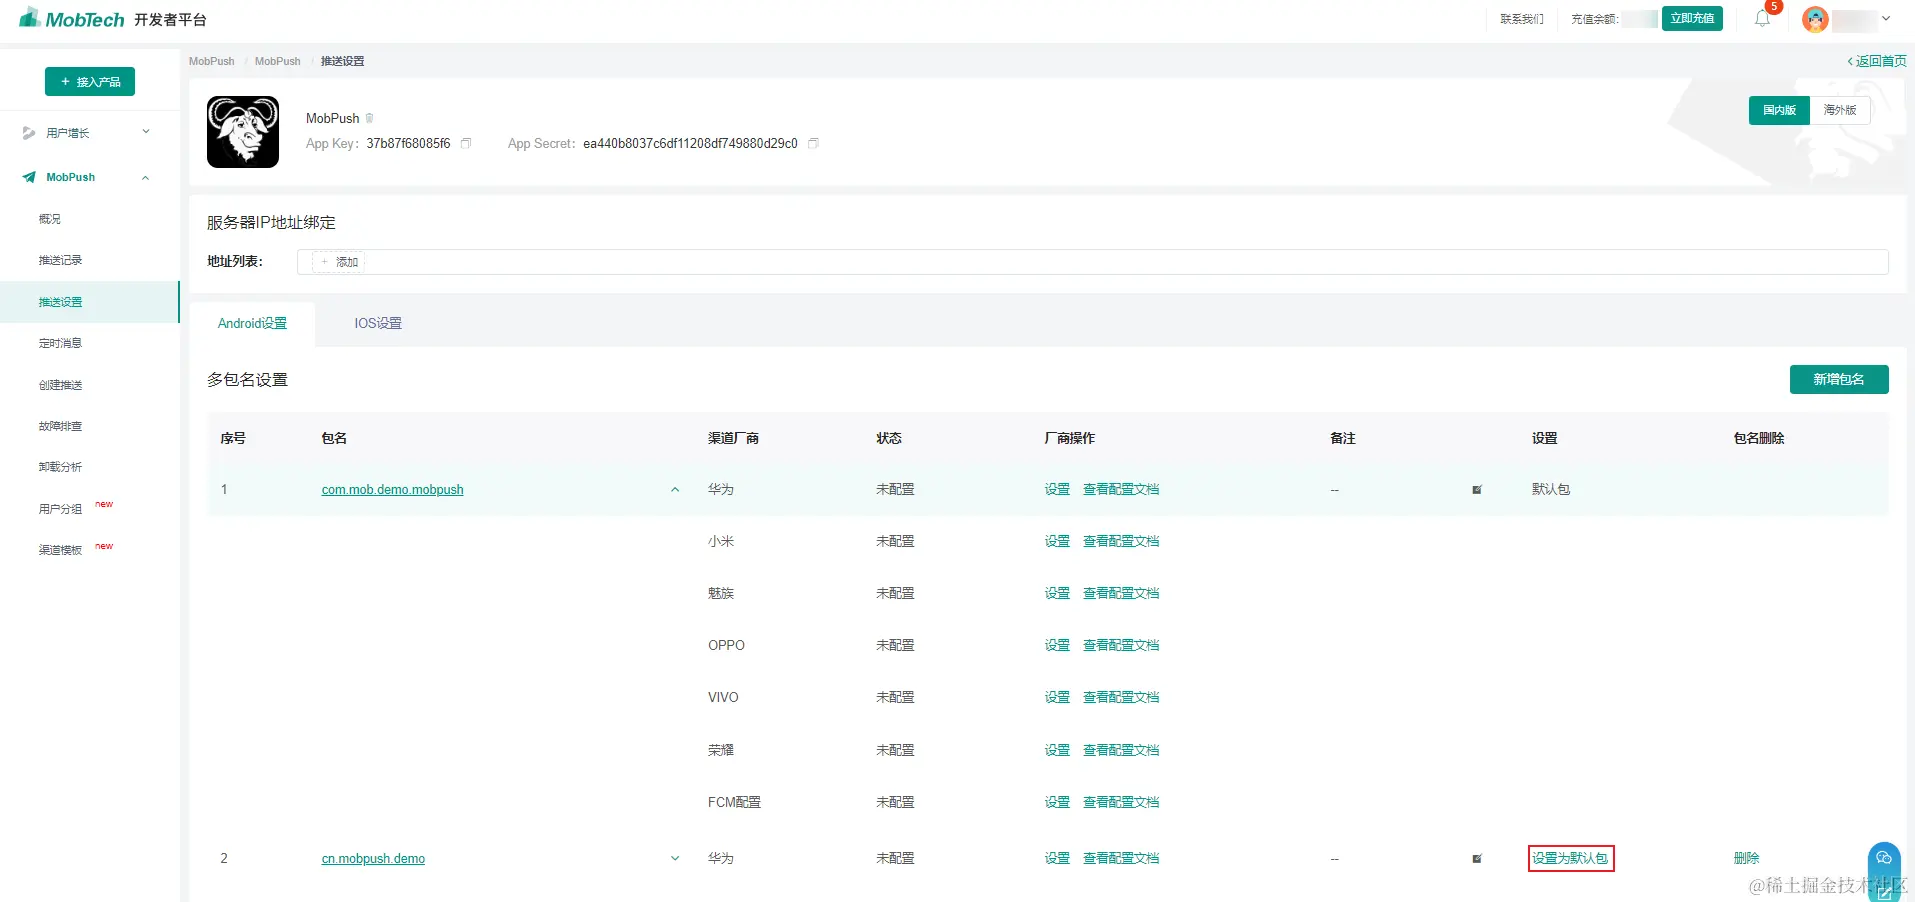1915x902 pixels.
Task: Open the com.mob.demo.mobpush package link
Action: coord(392,490)
